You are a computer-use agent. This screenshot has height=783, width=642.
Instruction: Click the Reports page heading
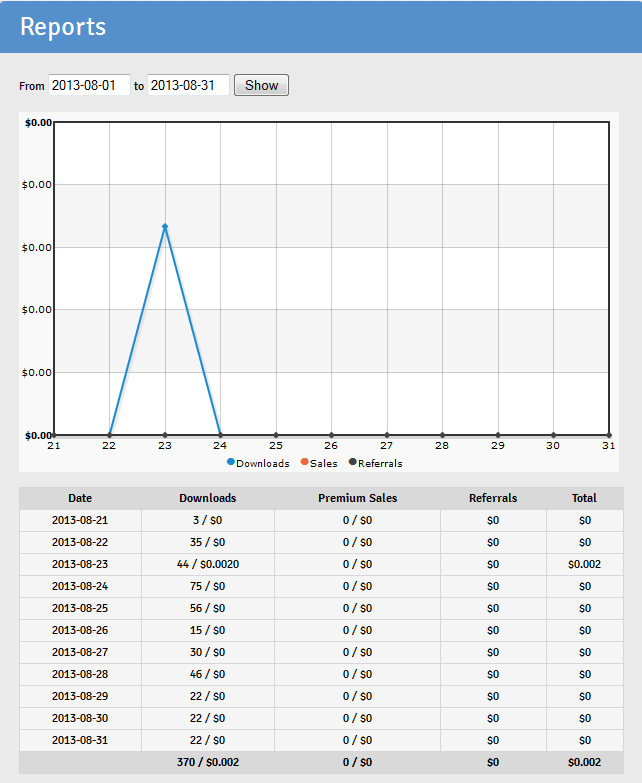point(63,27)
